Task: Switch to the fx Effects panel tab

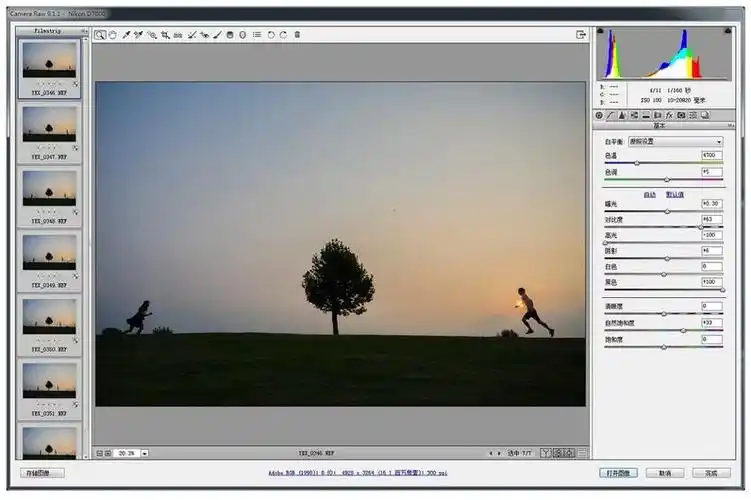Action: click(x=669, y=115)
